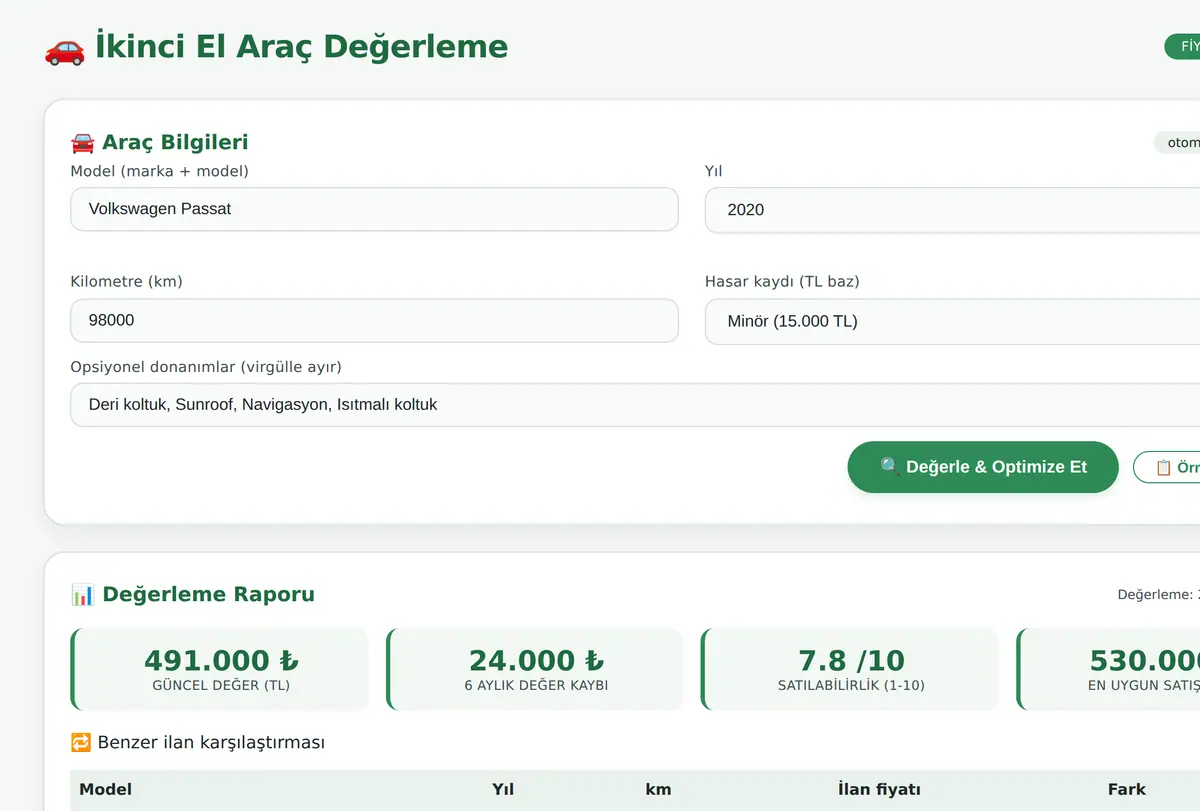The height and width of the screenshot is (811, 1200).
Task: Click the İlan fiyatı column header
Action: click(x=879, y=789)
